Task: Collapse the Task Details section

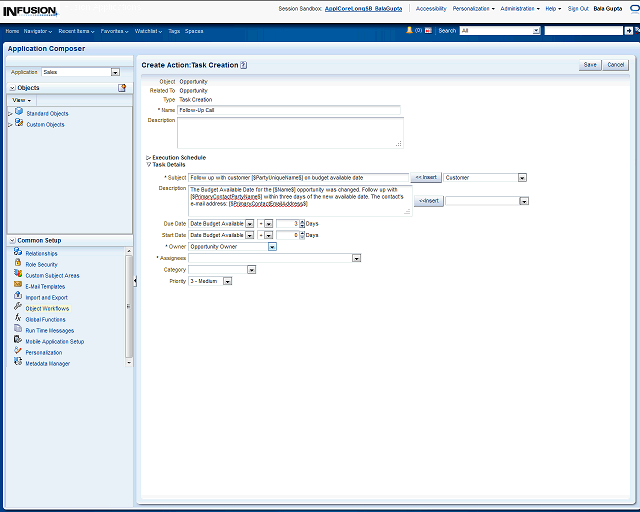Action: click(x=149, y=164)
